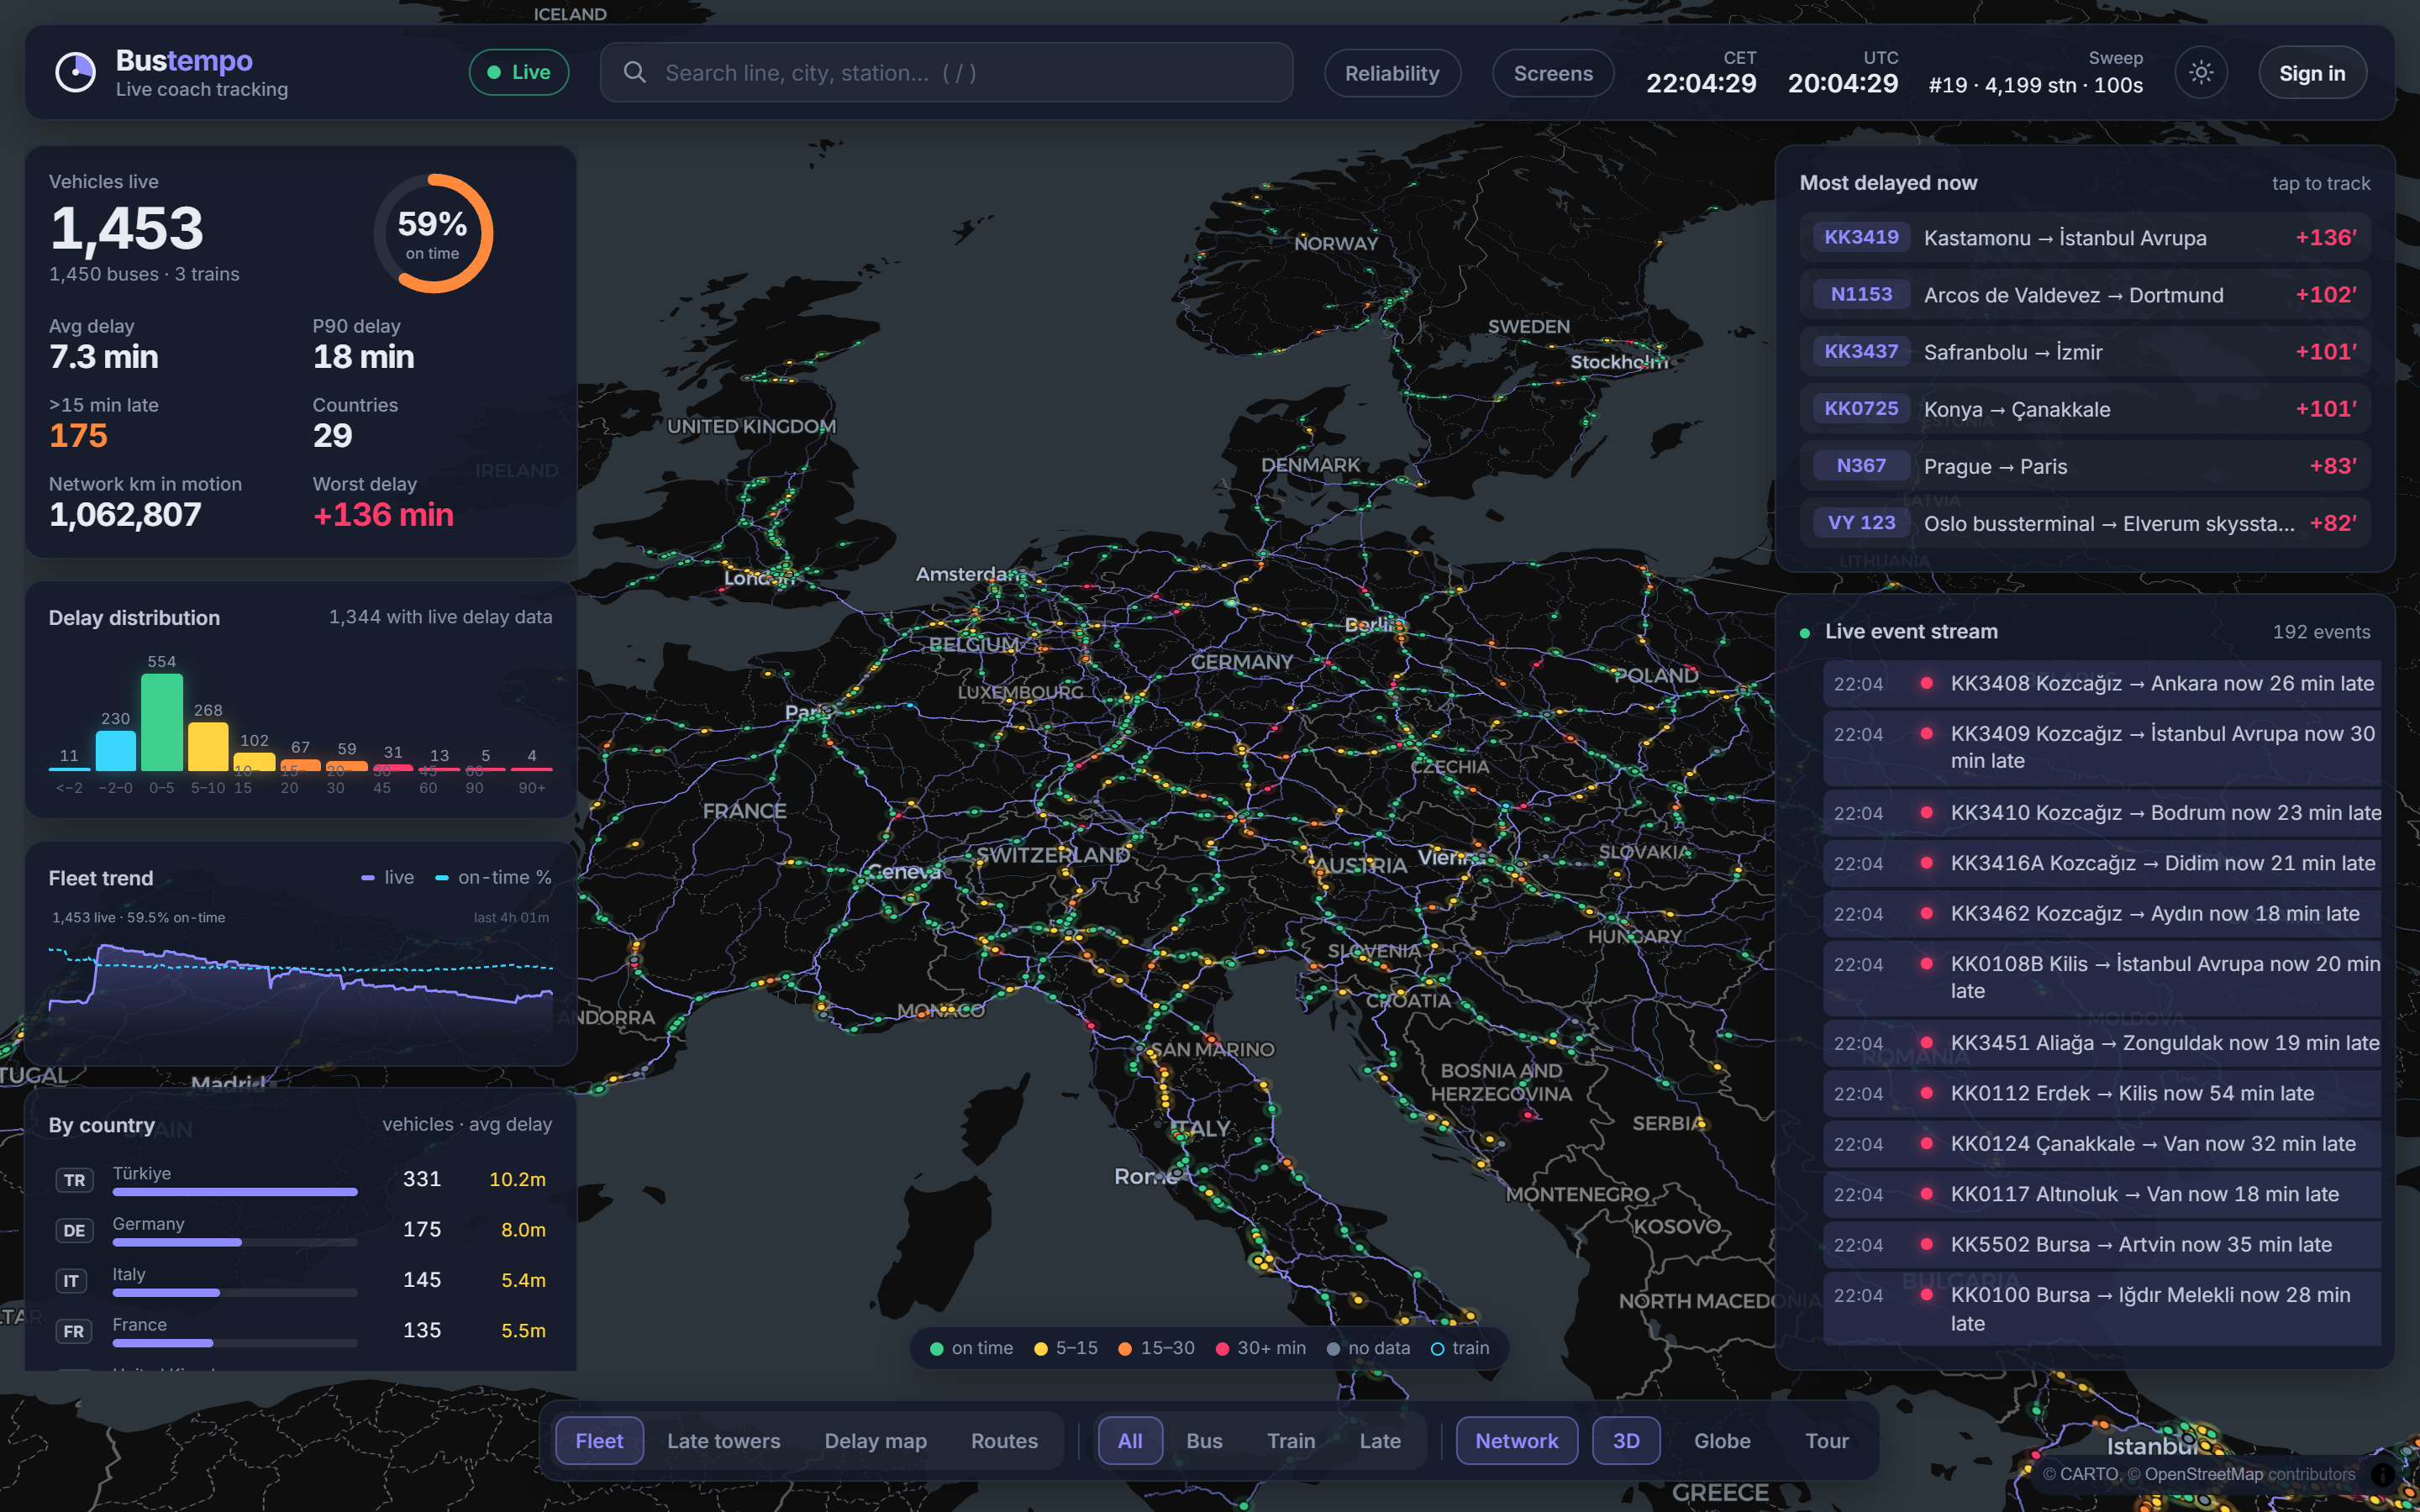Click the KK3419 line badge

(1861, 237)
